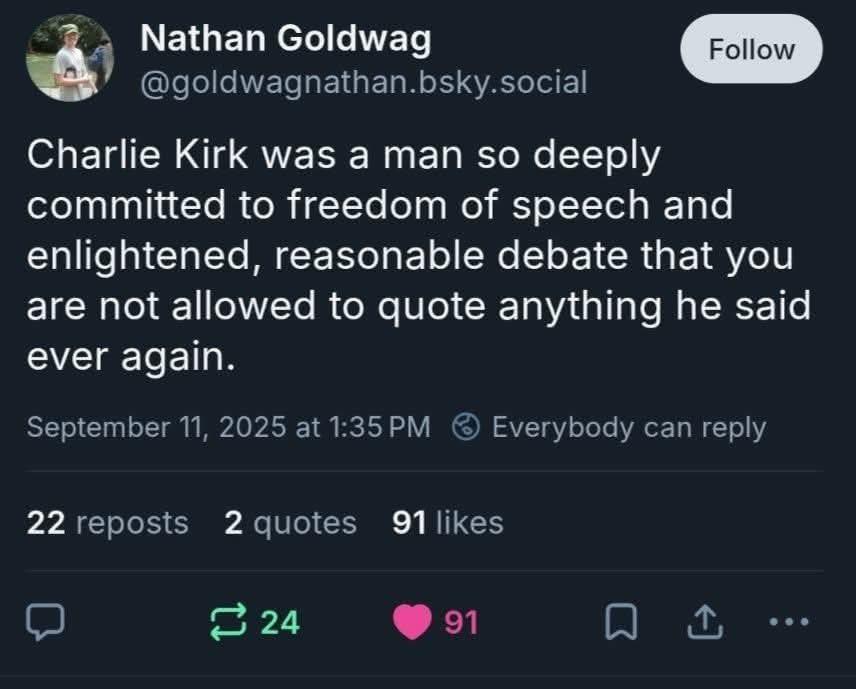Image resolution: width=856 pixels, height=689 pixels.
Task: Open the list of 91 likes
Action: [448, 522]
